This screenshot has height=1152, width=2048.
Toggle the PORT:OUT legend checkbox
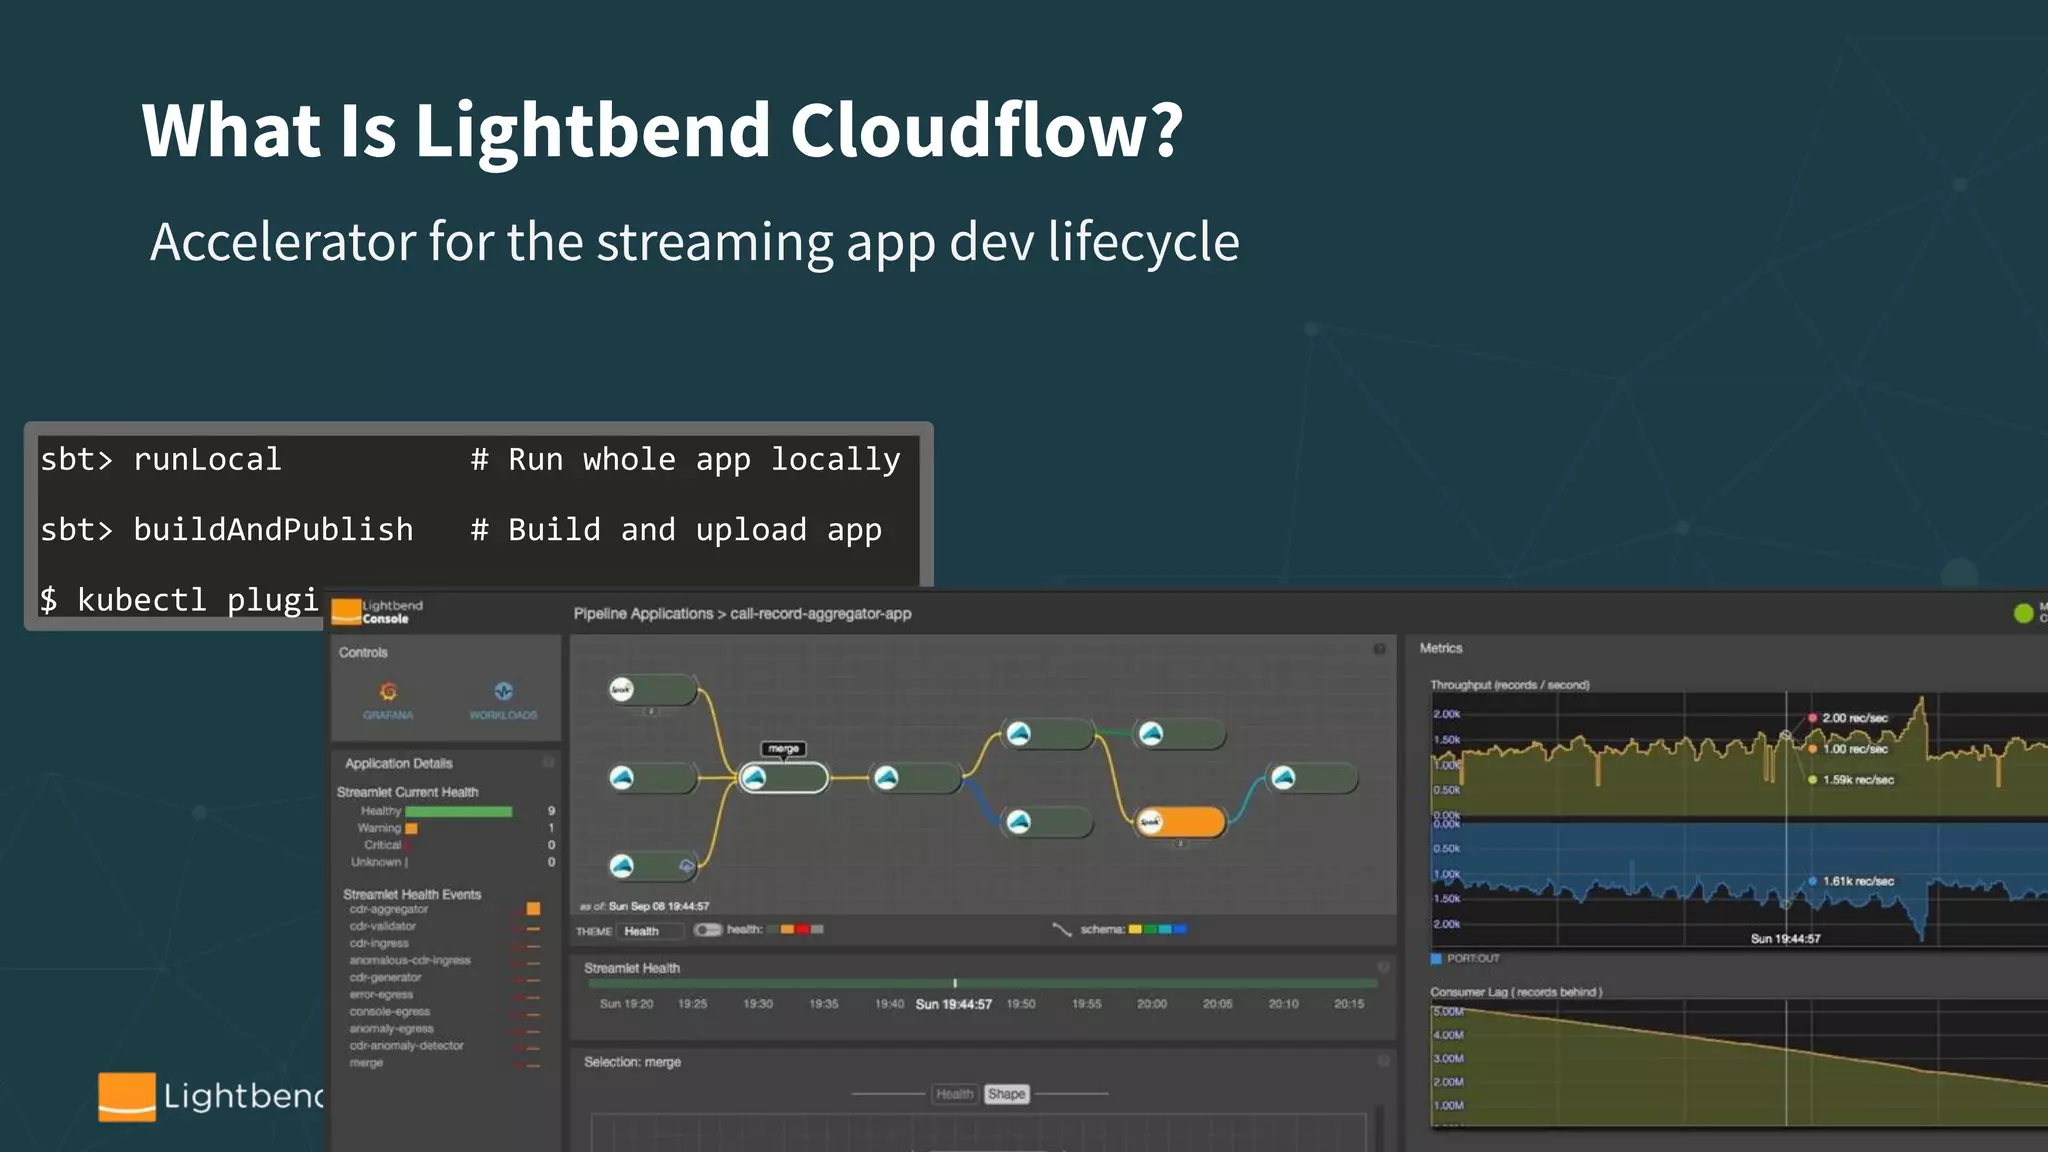[x=1436, y=958]
